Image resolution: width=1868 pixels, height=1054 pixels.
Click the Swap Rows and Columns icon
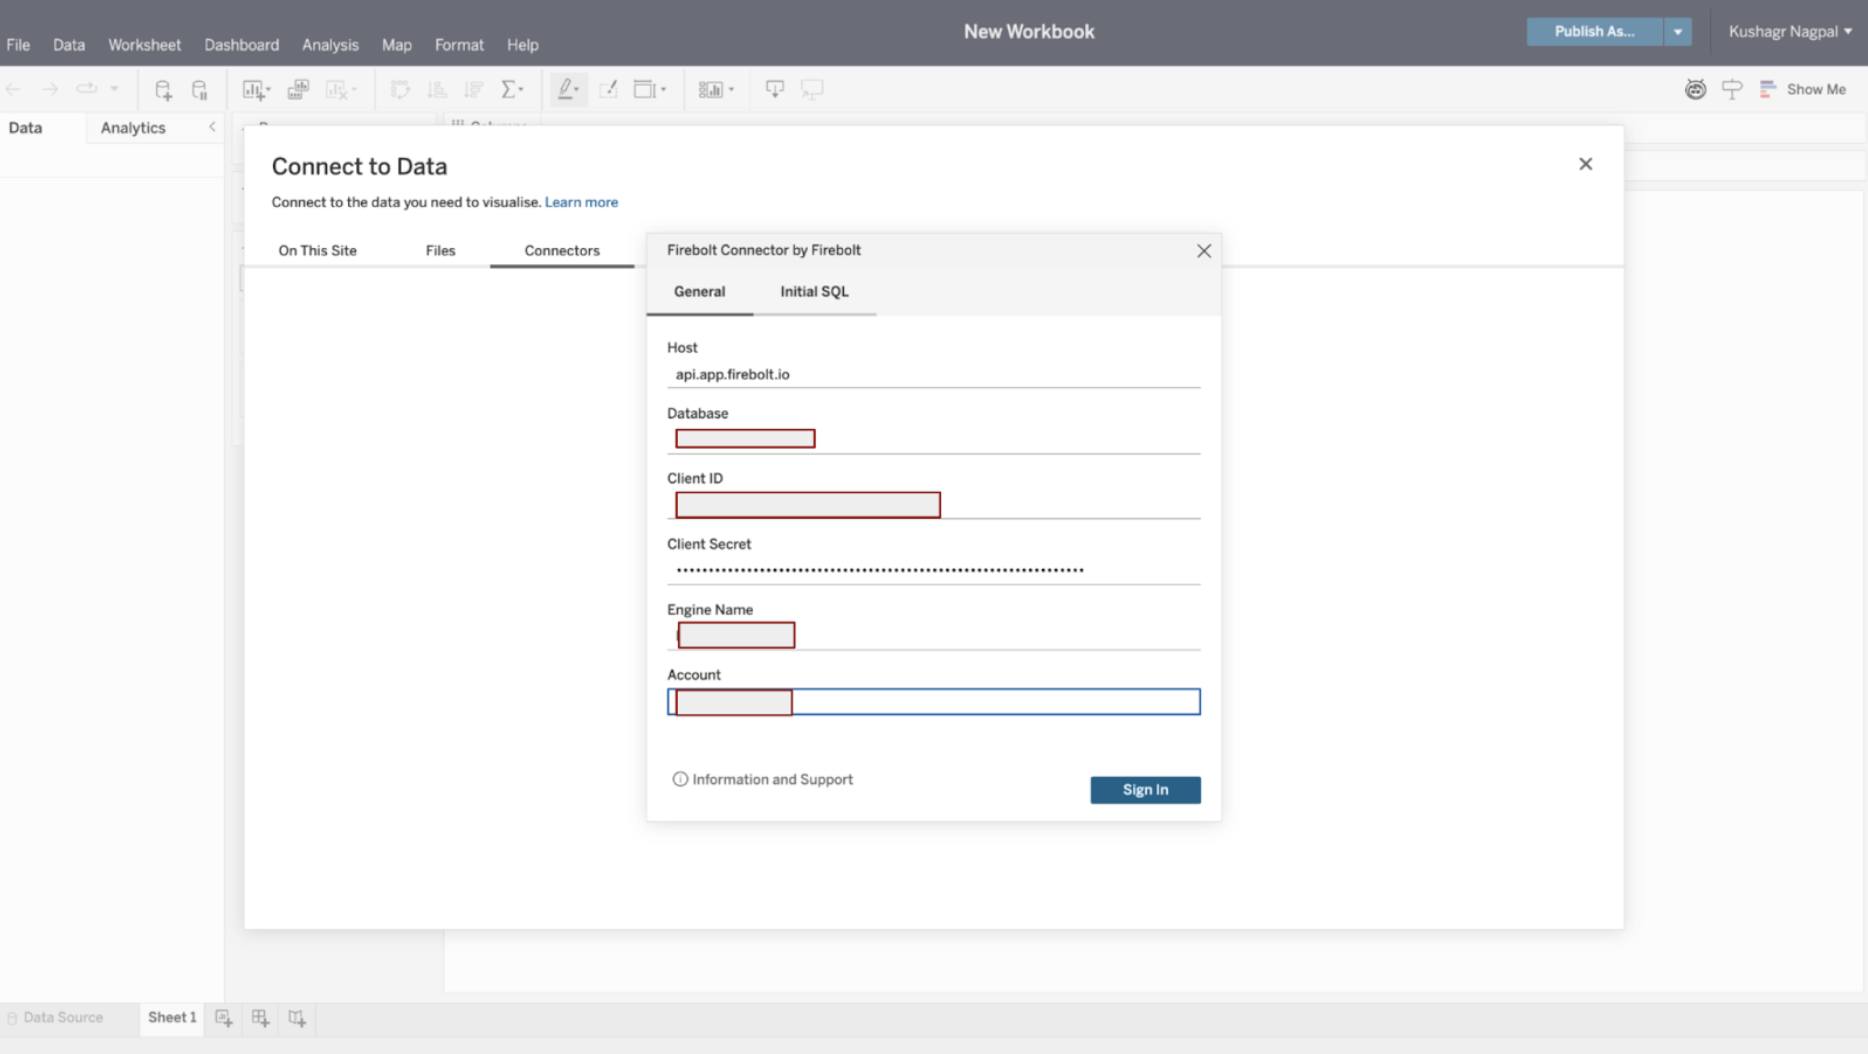pos(400,90)
